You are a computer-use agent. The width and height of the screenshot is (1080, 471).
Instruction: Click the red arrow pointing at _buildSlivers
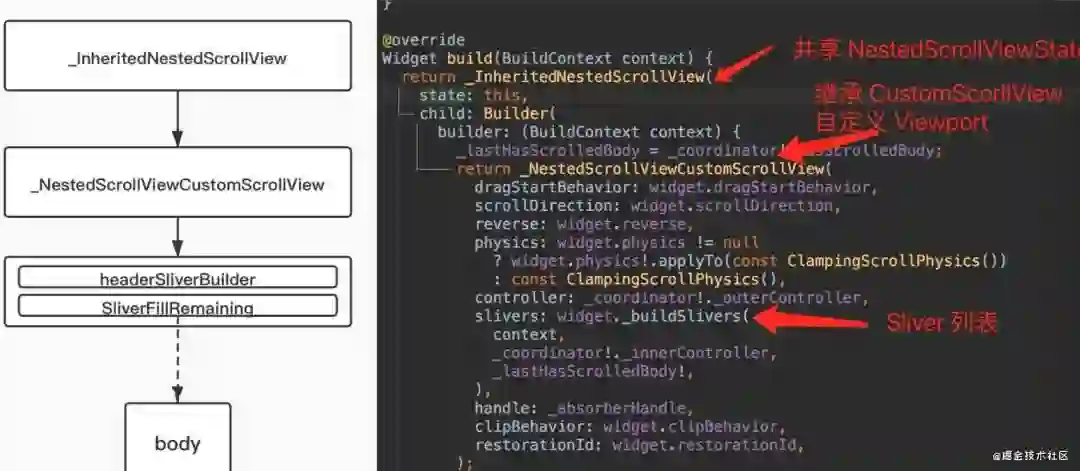pyautogui.click(x=809, y=320)
